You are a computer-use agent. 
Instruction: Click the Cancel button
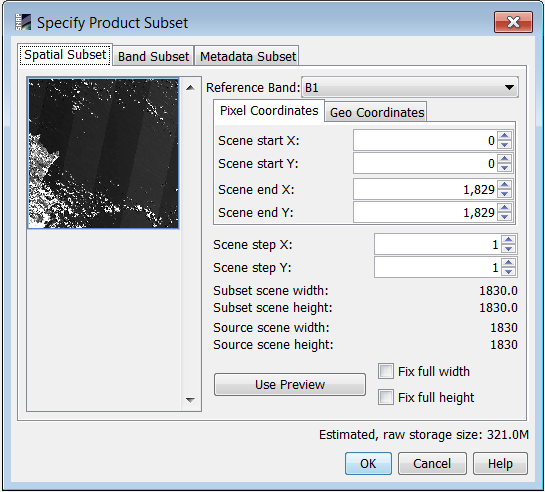point(432,464)
